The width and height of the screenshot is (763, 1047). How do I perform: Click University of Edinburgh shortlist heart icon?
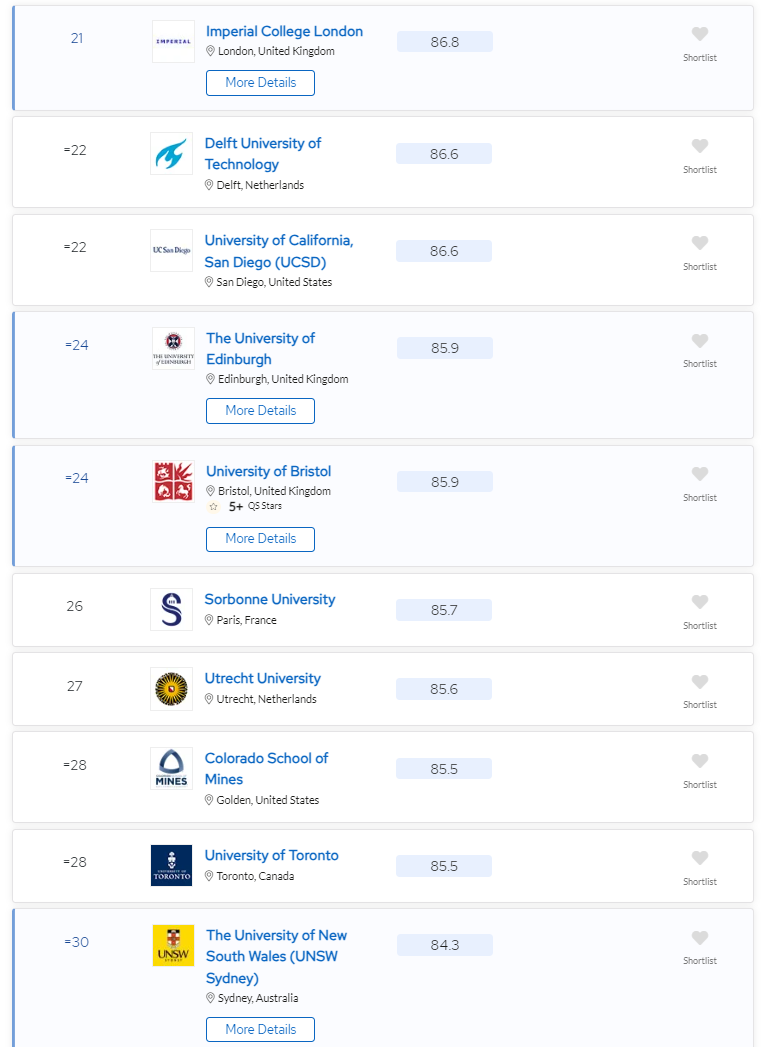tap(700, 341)
